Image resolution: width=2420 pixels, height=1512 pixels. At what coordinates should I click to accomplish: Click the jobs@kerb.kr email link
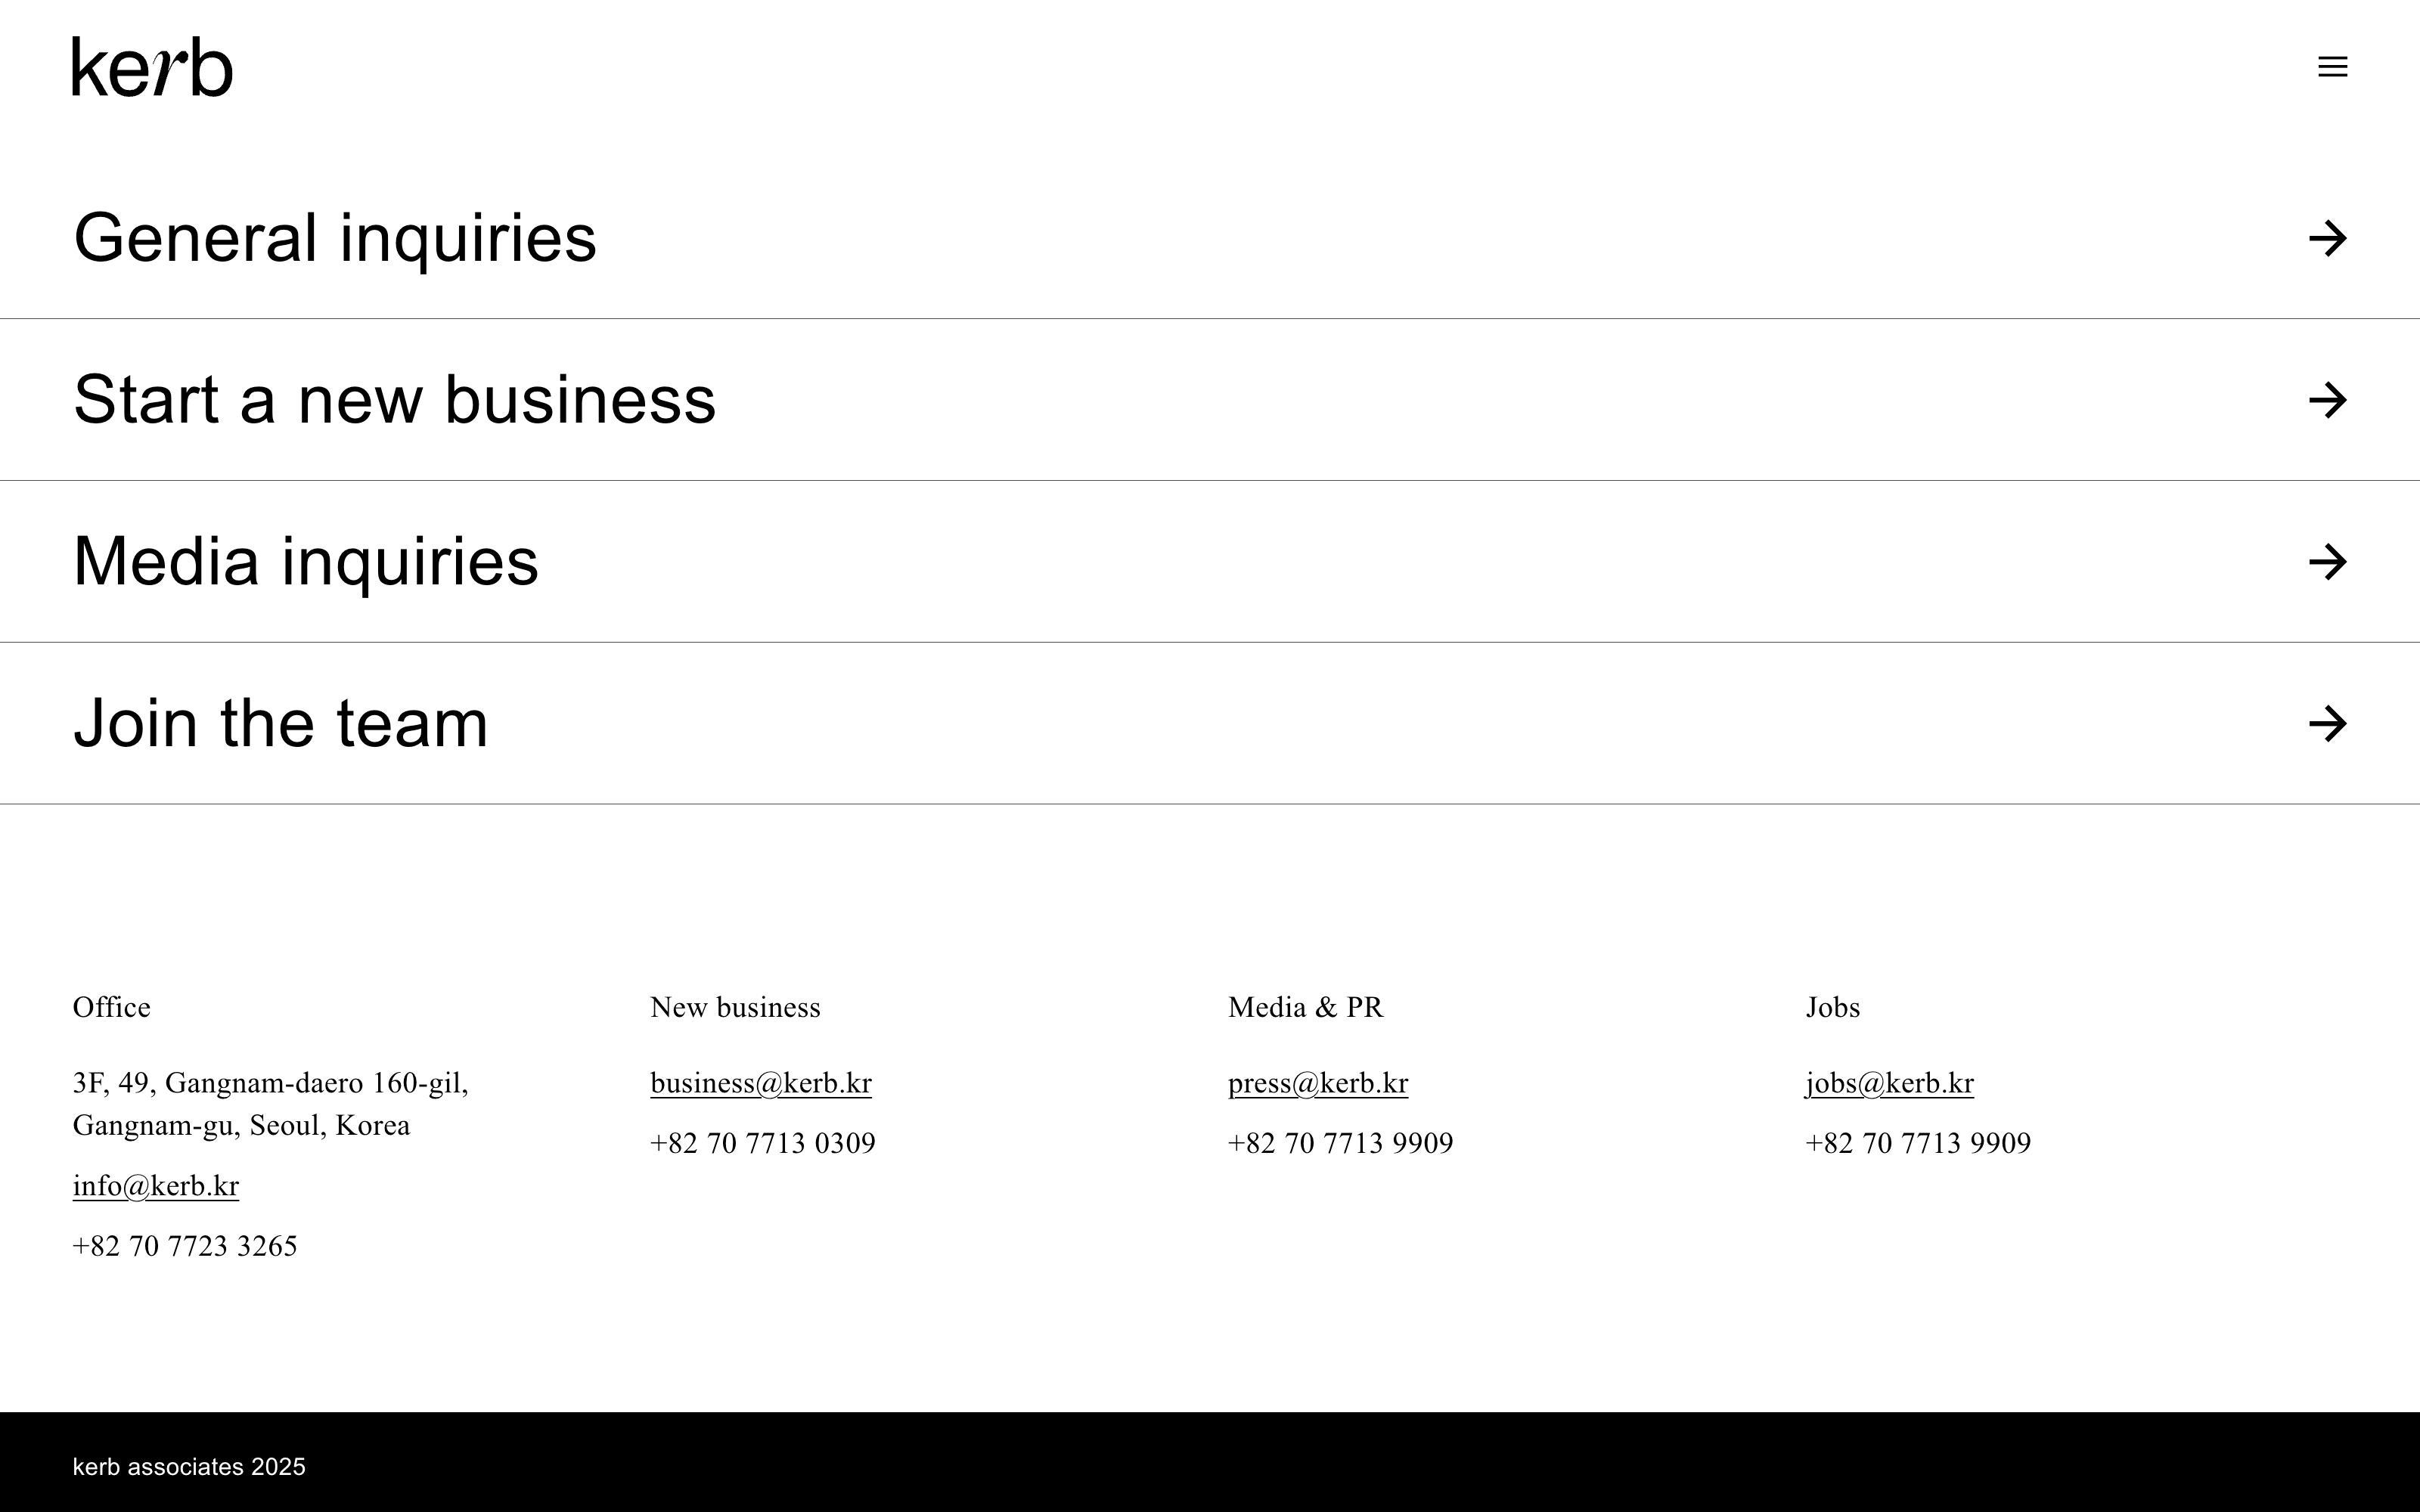coord(1889,1083)
